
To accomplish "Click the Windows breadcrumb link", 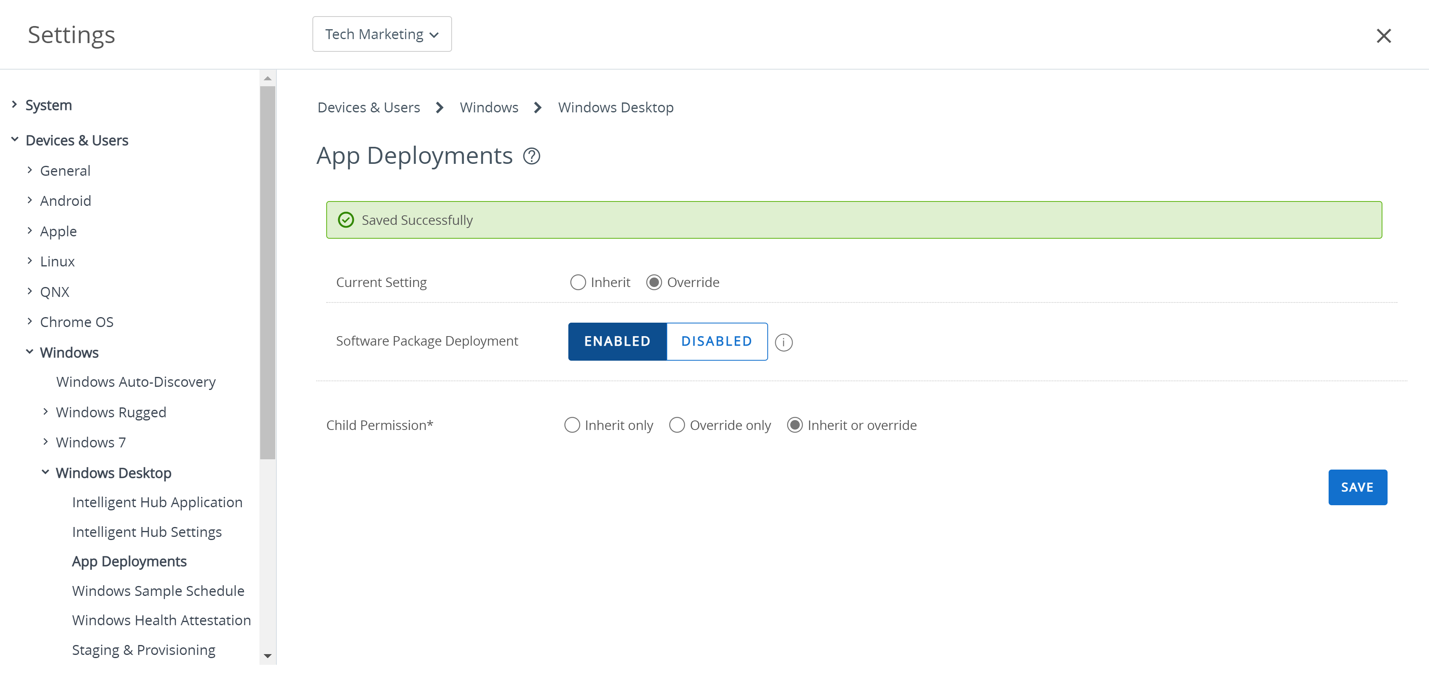I will pos(489,106).
